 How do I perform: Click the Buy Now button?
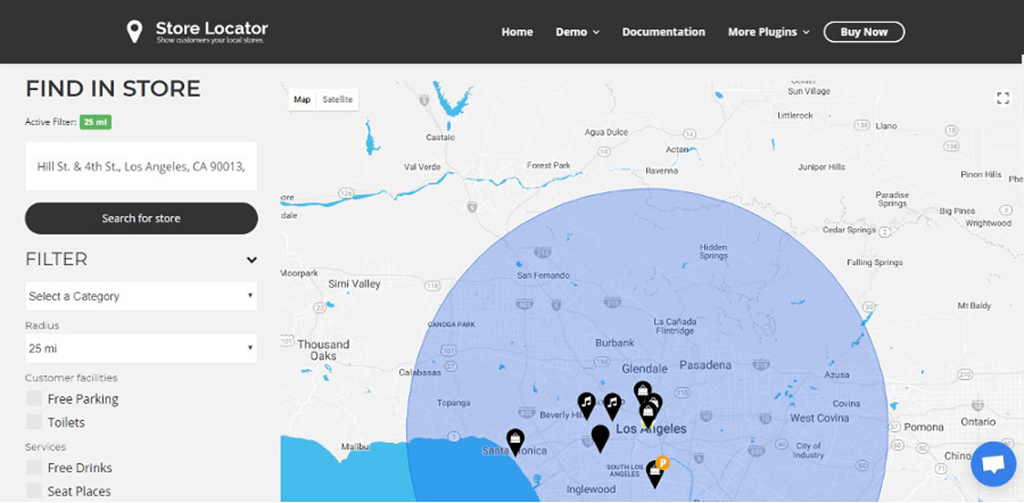click(864, 32)
